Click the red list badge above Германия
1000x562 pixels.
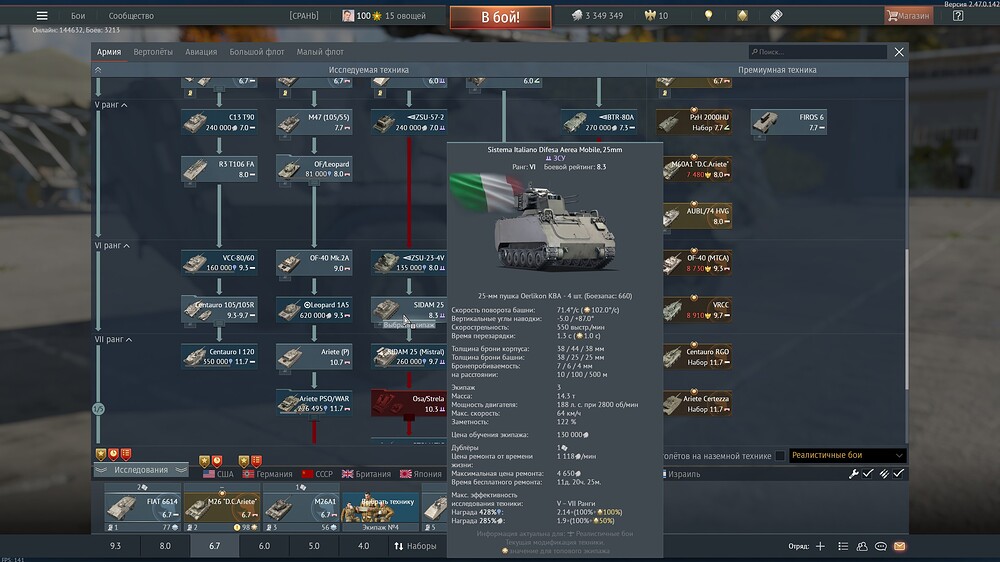[256, 461]
